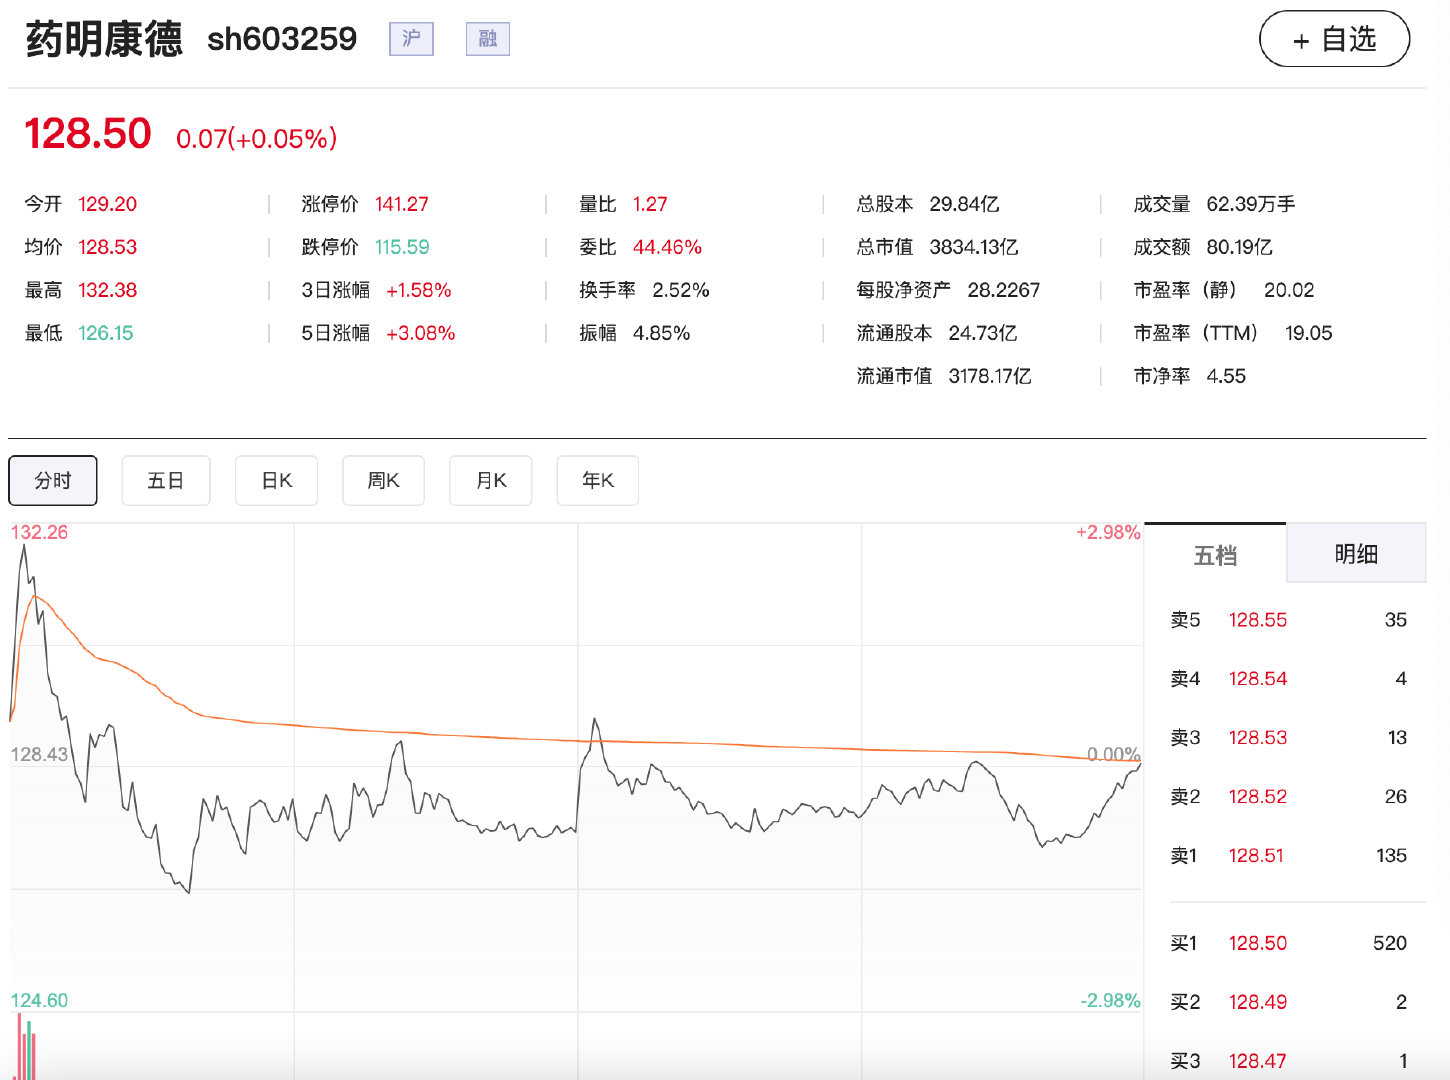Click the 流通市值 value 3178.17亿
Image resolution: width=1450 pixels, height=1080 pixels.
990,376
